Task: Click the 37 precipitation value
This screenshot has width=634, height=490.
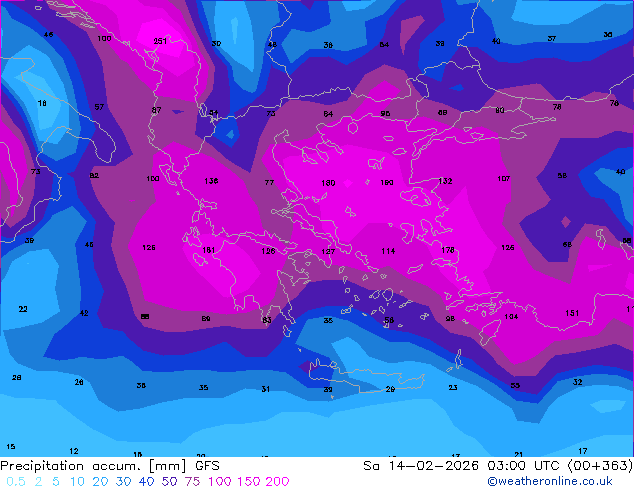Action: pos(552,38)
